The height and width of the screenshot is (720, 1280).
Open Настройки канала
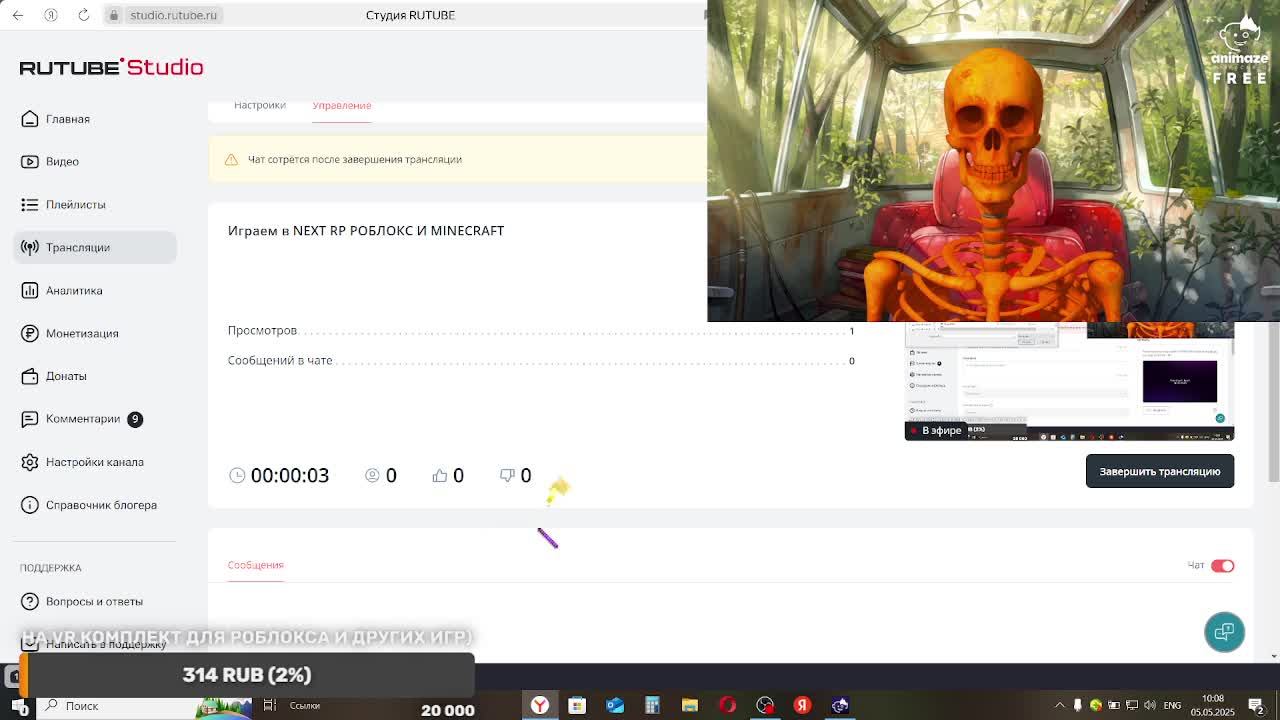point(95,462)
